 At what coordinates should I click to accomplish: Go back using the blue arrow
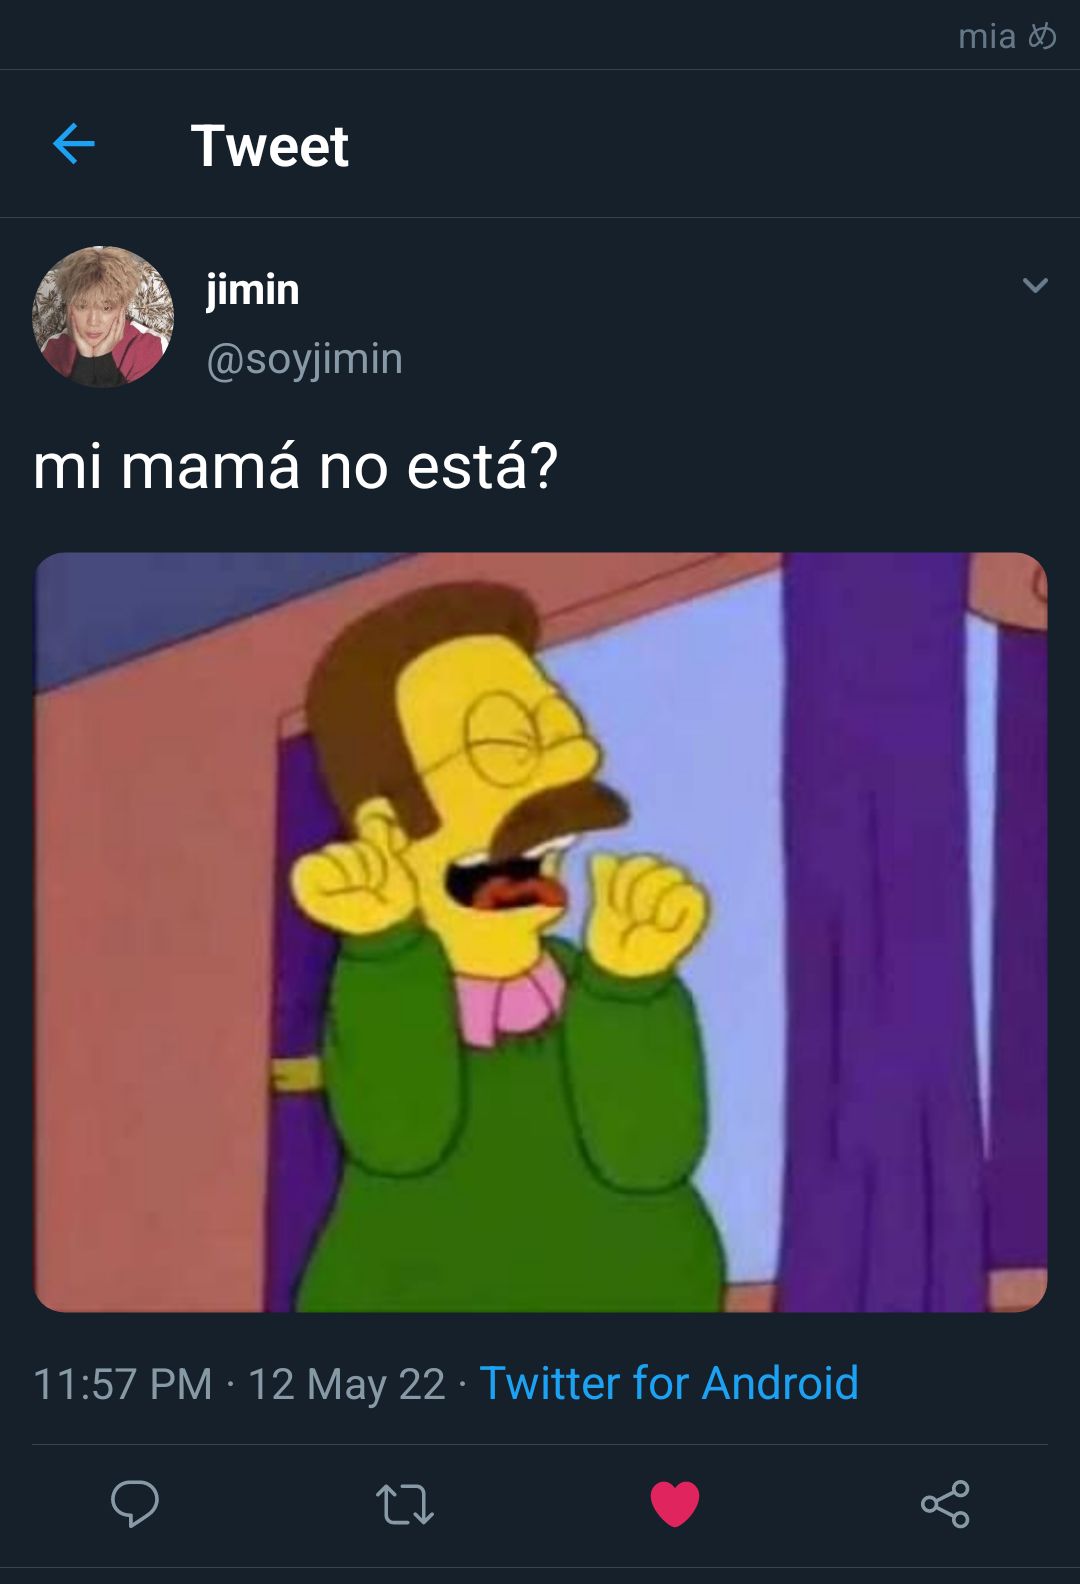(x=74, y=144)
